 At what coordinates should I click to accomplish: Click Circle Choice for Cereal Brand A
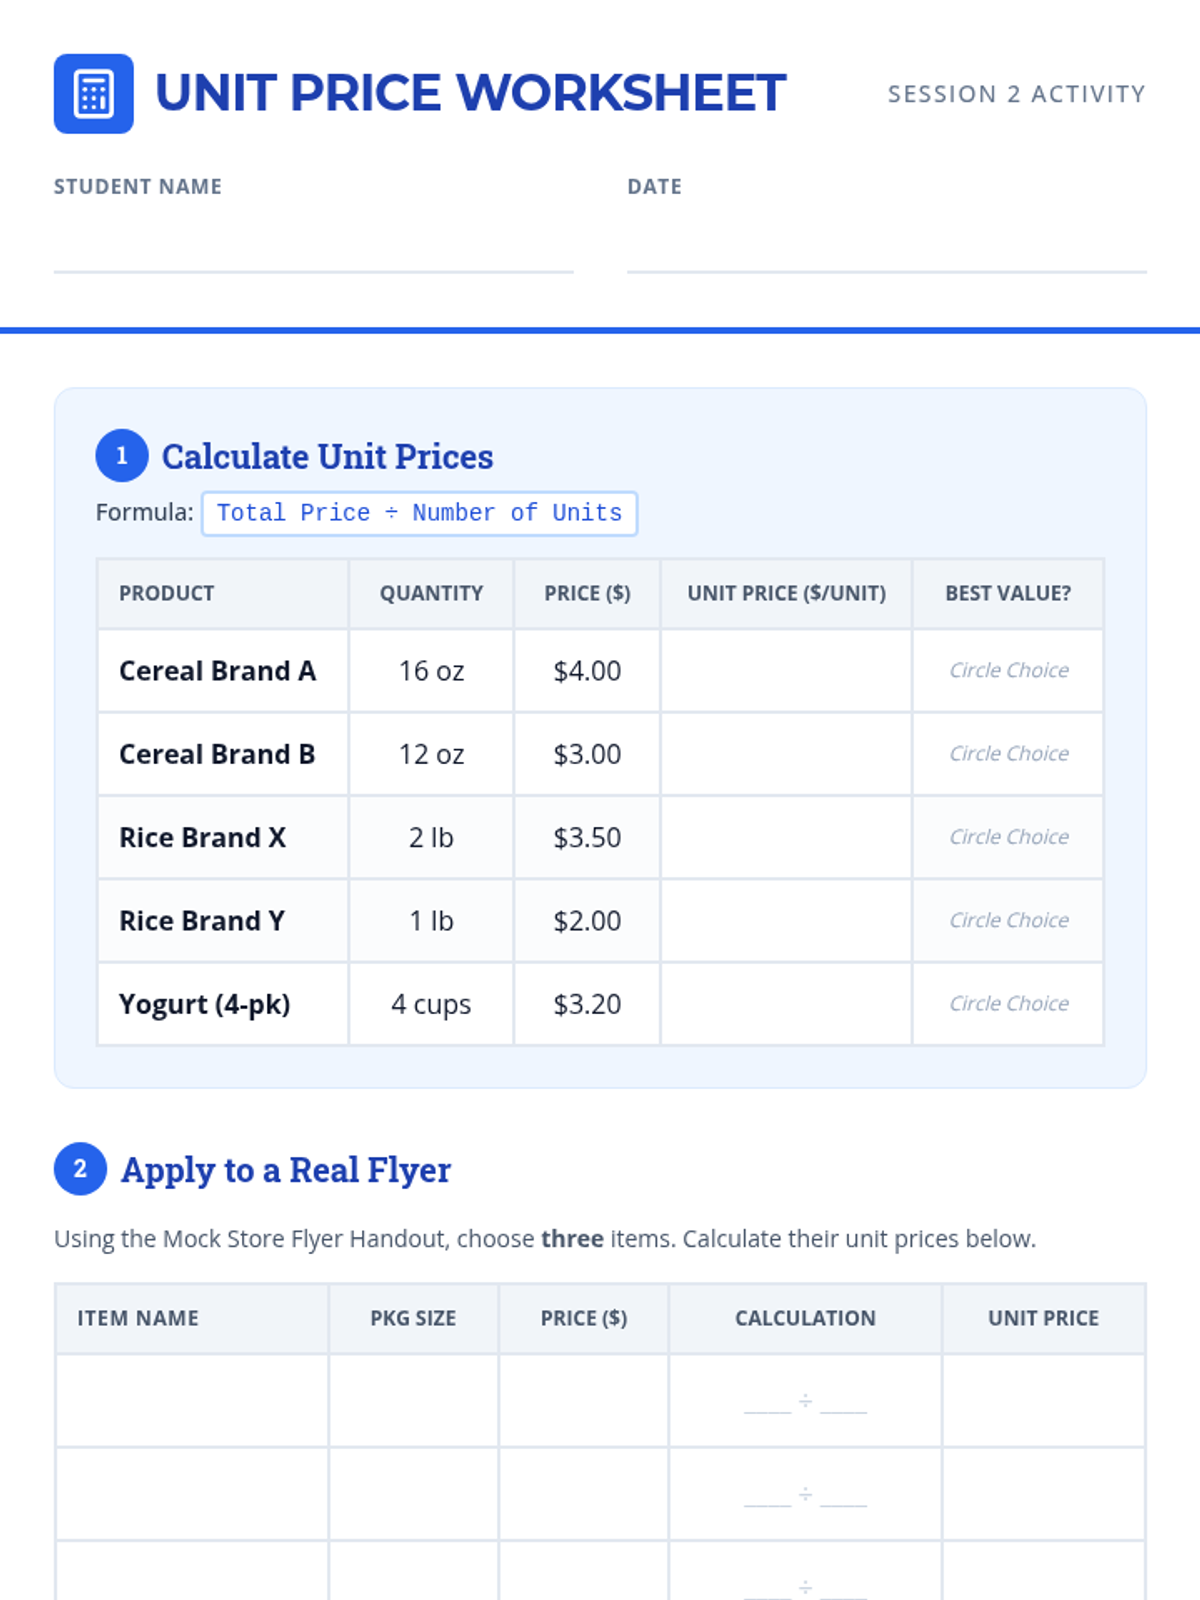(x=1009, y=670)
